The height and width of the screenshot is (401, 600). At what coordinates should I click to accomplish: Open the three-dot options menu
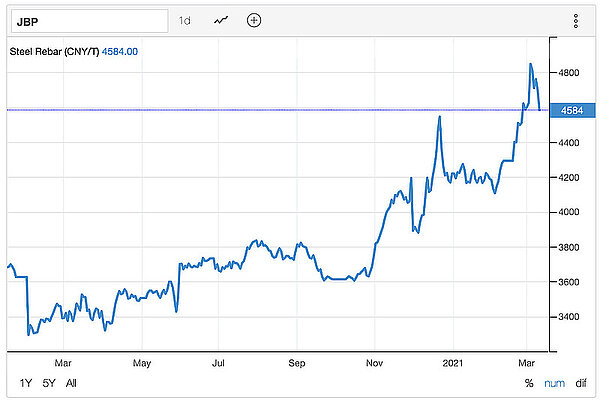click(575, 21)
